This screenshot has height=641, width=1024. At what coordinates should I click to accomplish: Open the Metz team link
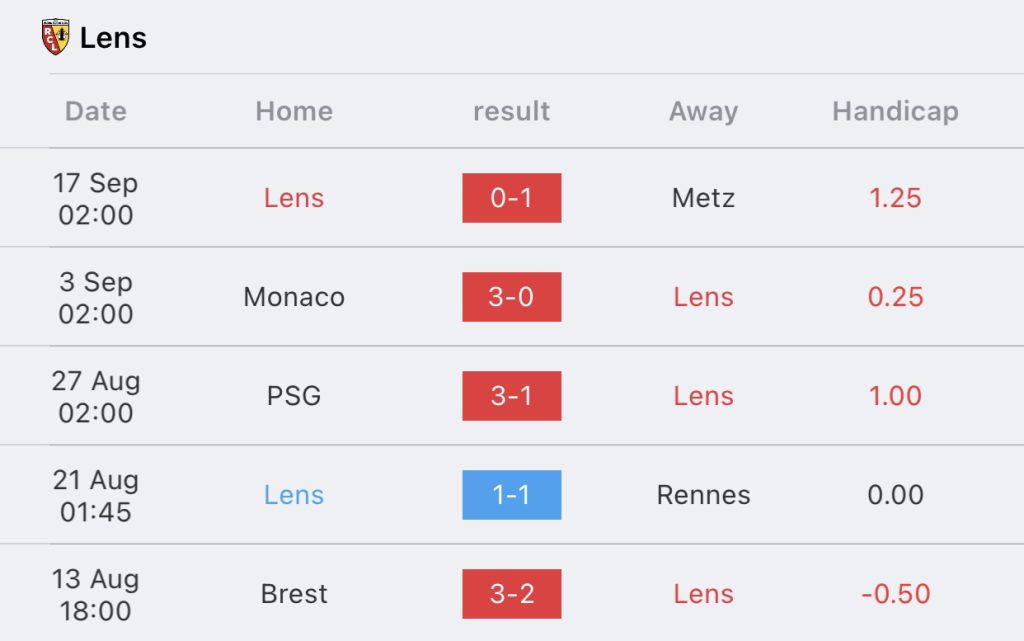pyautogui.click(x=703, y=198)
